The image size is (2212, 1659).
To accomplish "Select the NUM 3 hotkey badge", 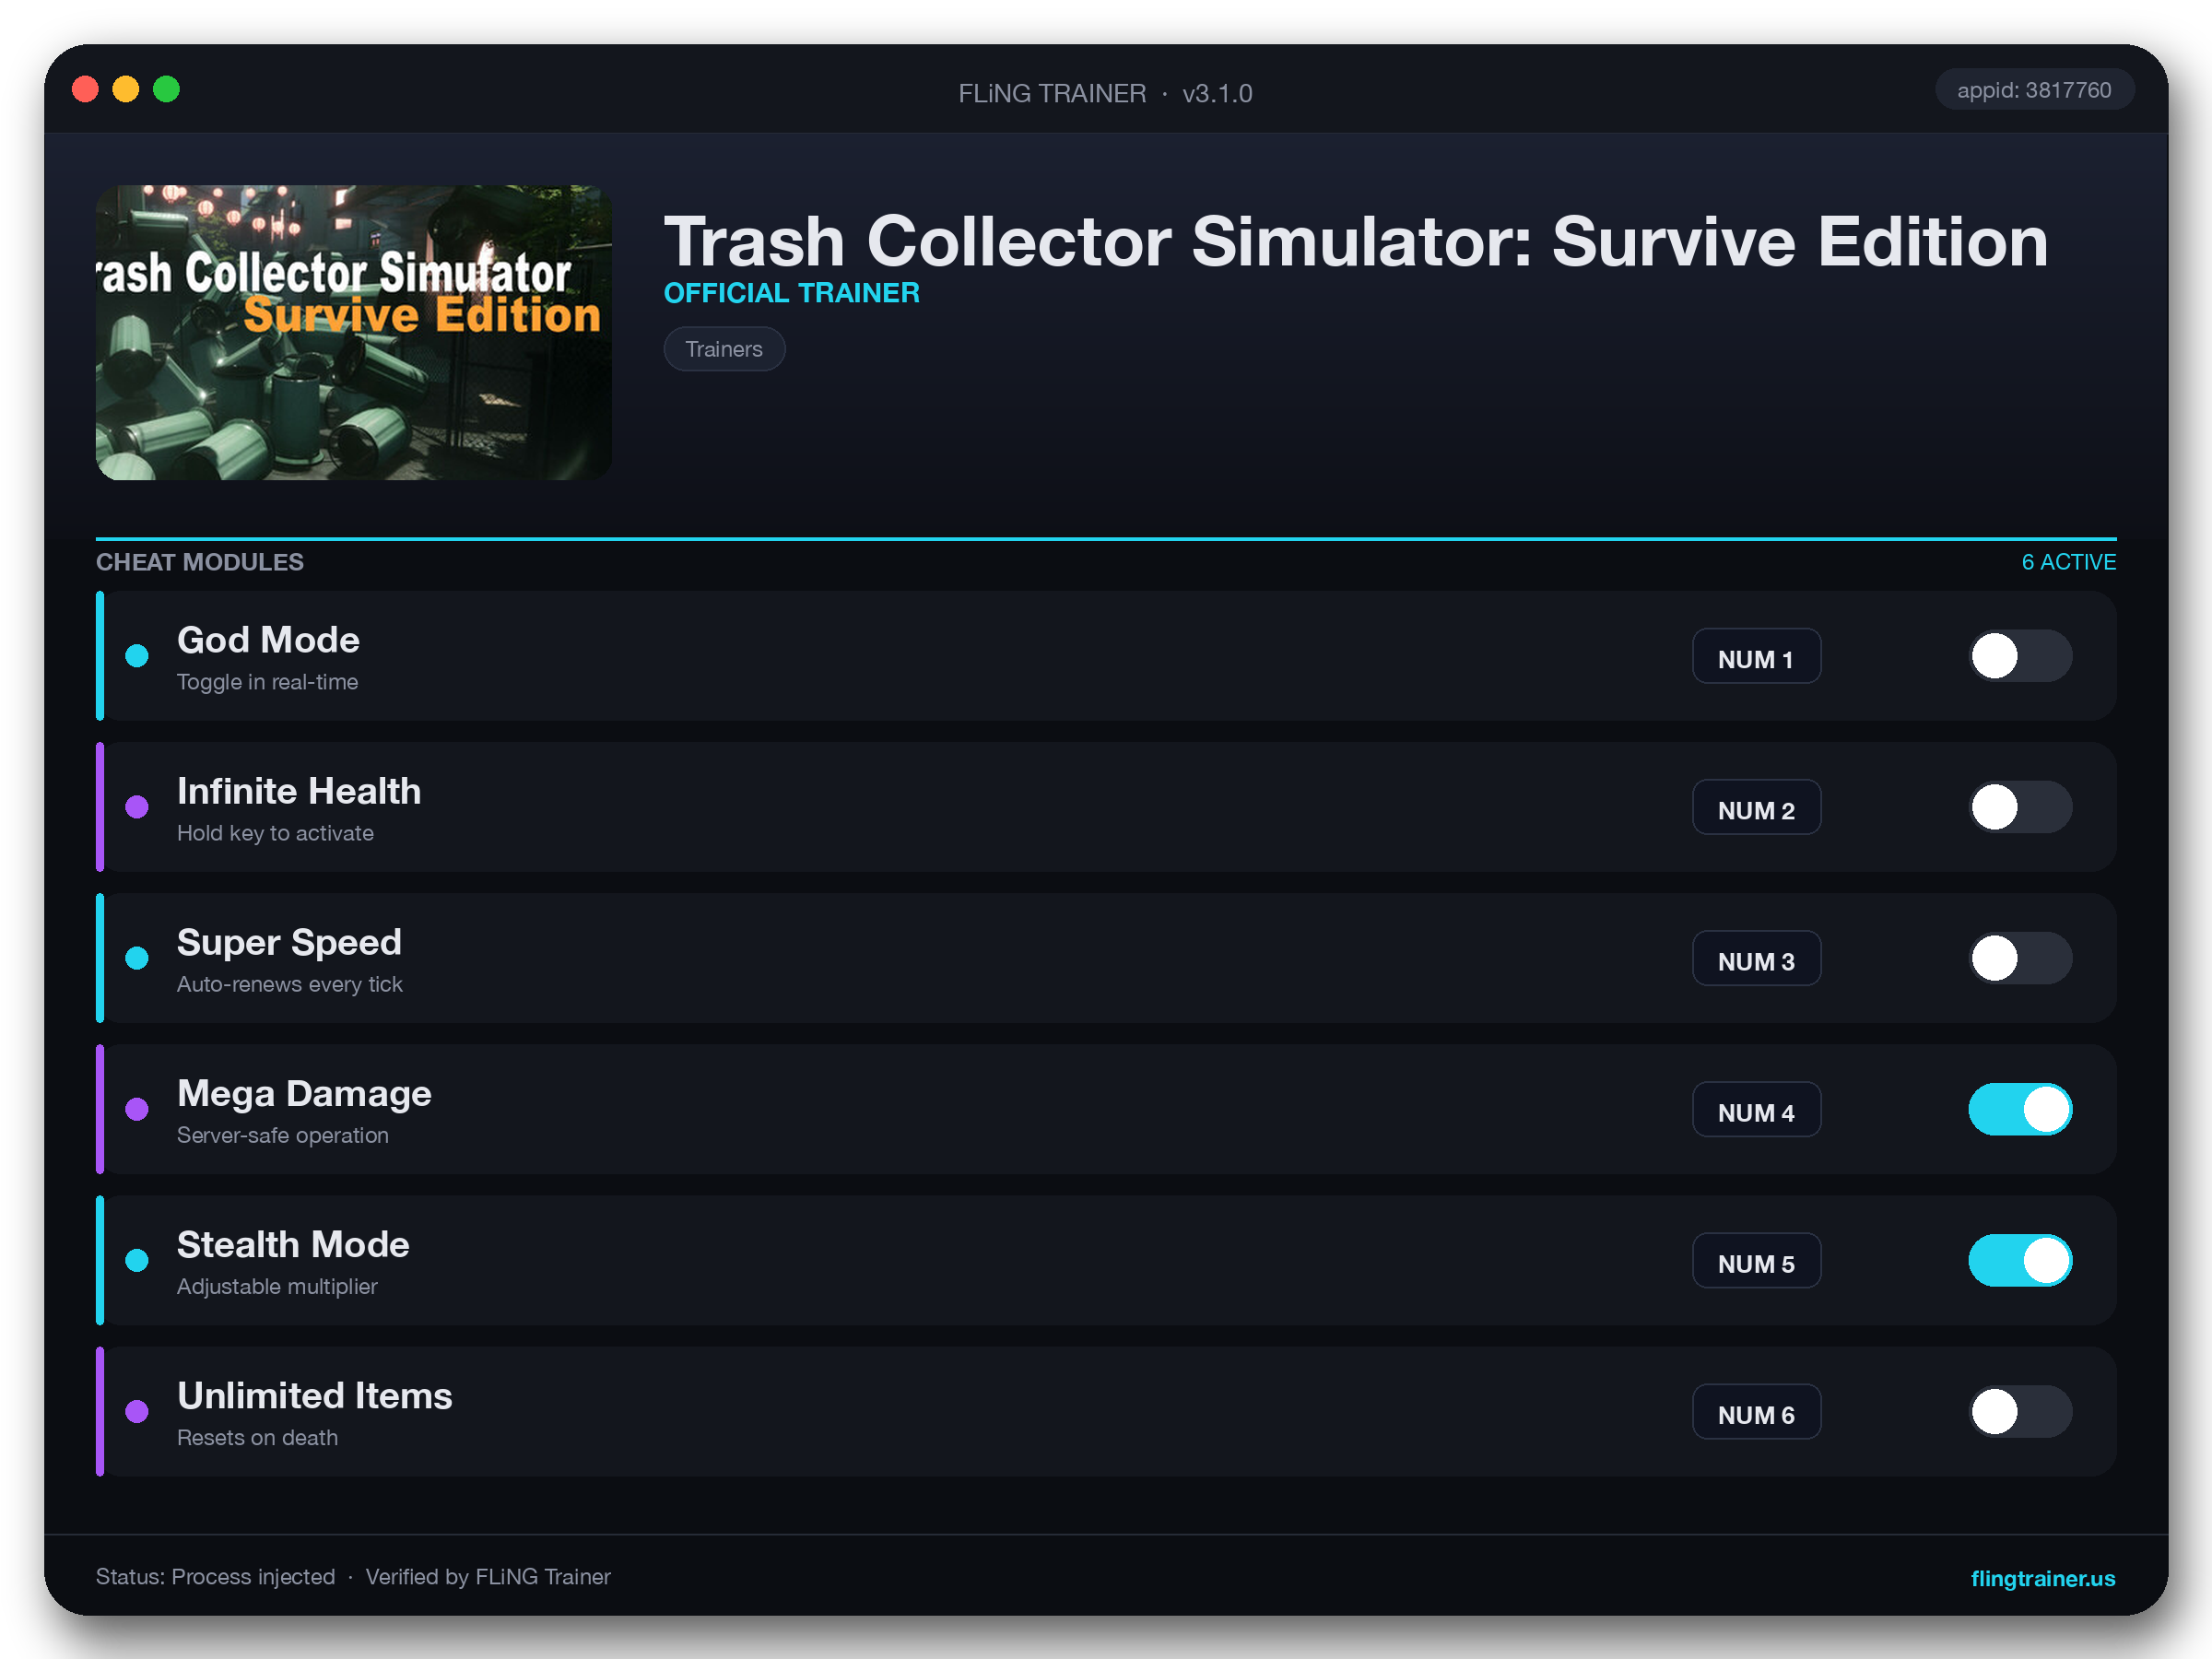I will click(x=1756, y=958).
